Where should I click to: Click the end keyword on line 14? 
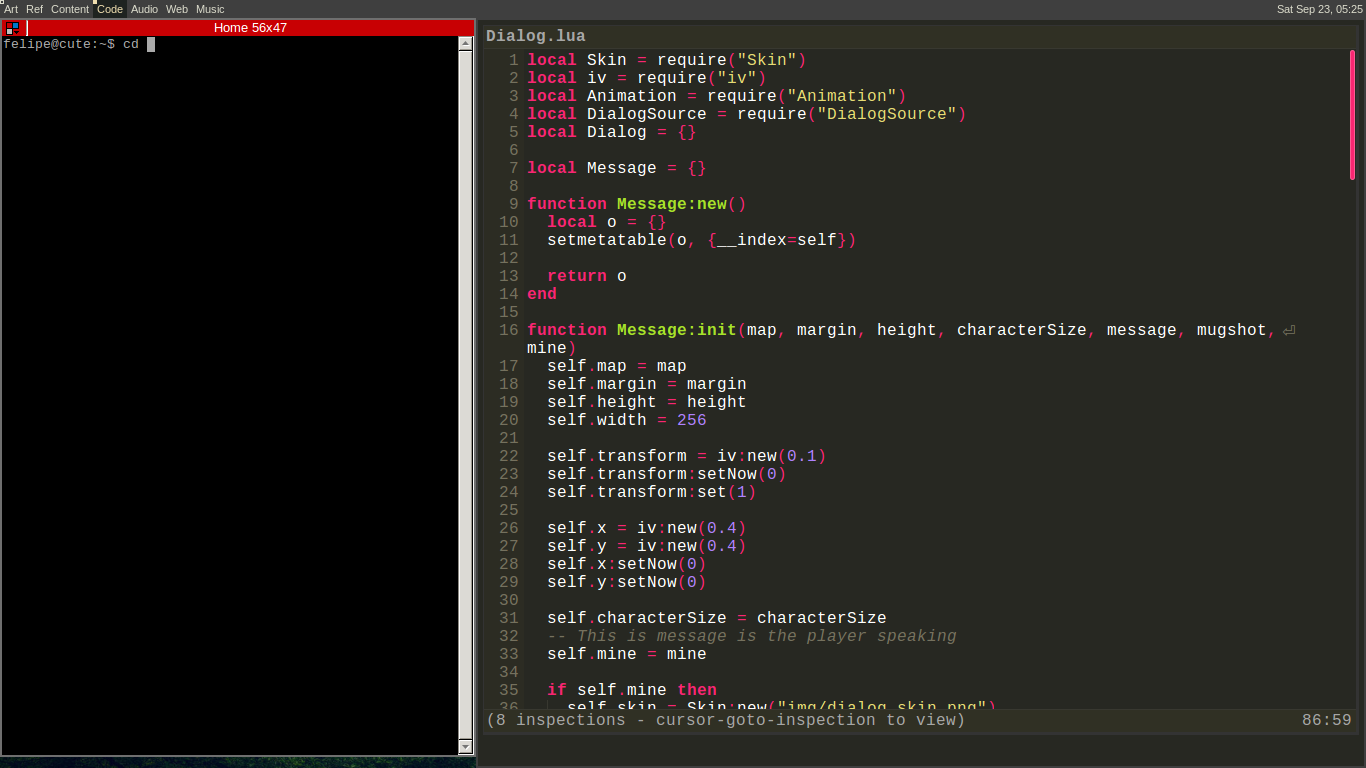(x=542, y=294)
